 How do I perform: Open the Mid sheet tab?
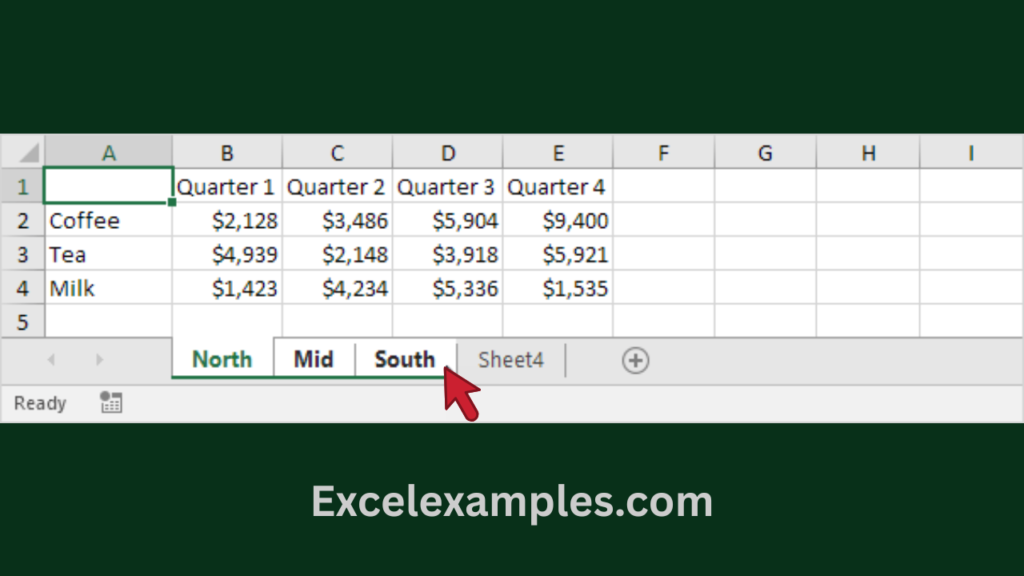[x=313, y=360]
